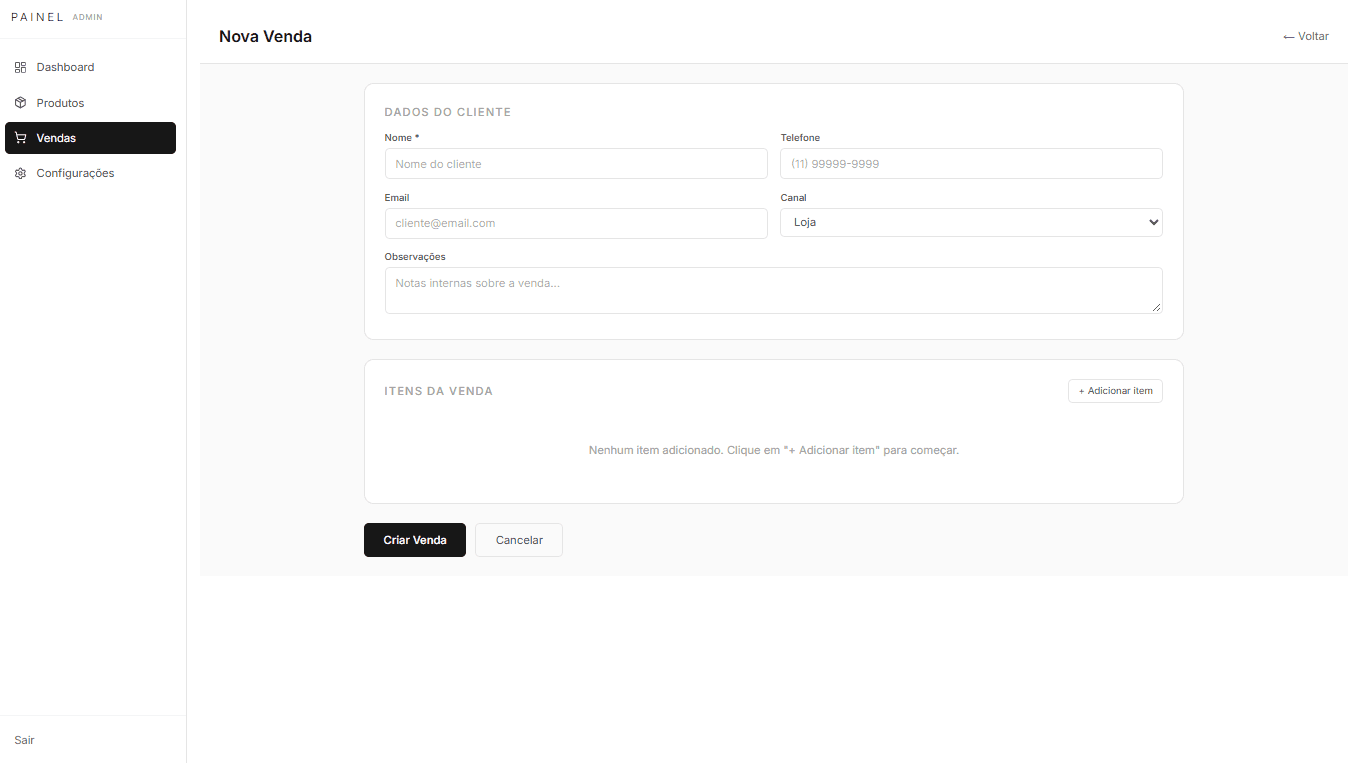Image resolution: width=1360 pixels, height=763 pixels.
Task: Go to Produtos in the sidebar
Action: click(x=90, y=103)
